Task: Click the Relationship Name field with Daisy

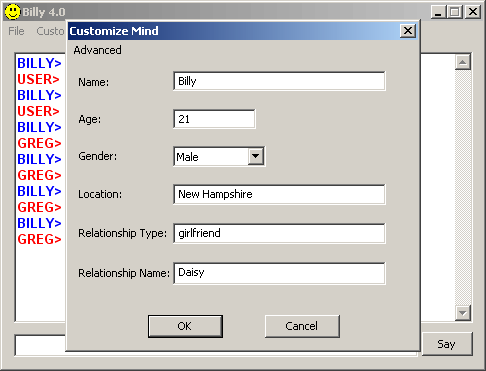Action: tap(279, 273)
